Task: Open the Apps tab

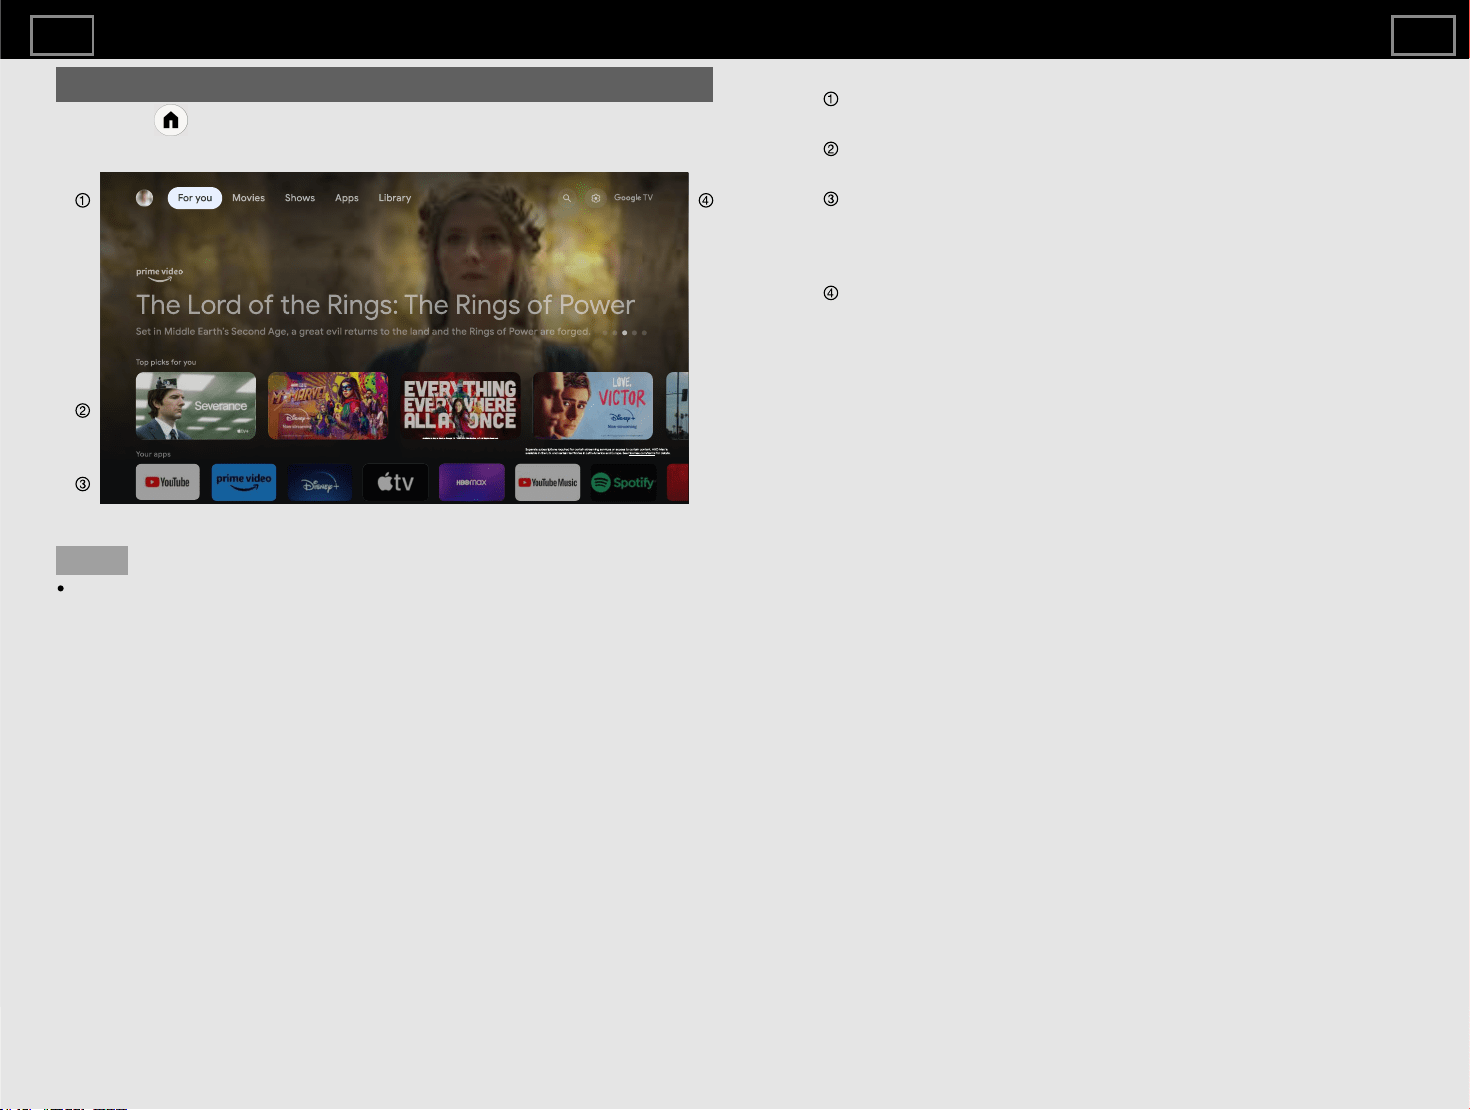Action: coord(347,198)
